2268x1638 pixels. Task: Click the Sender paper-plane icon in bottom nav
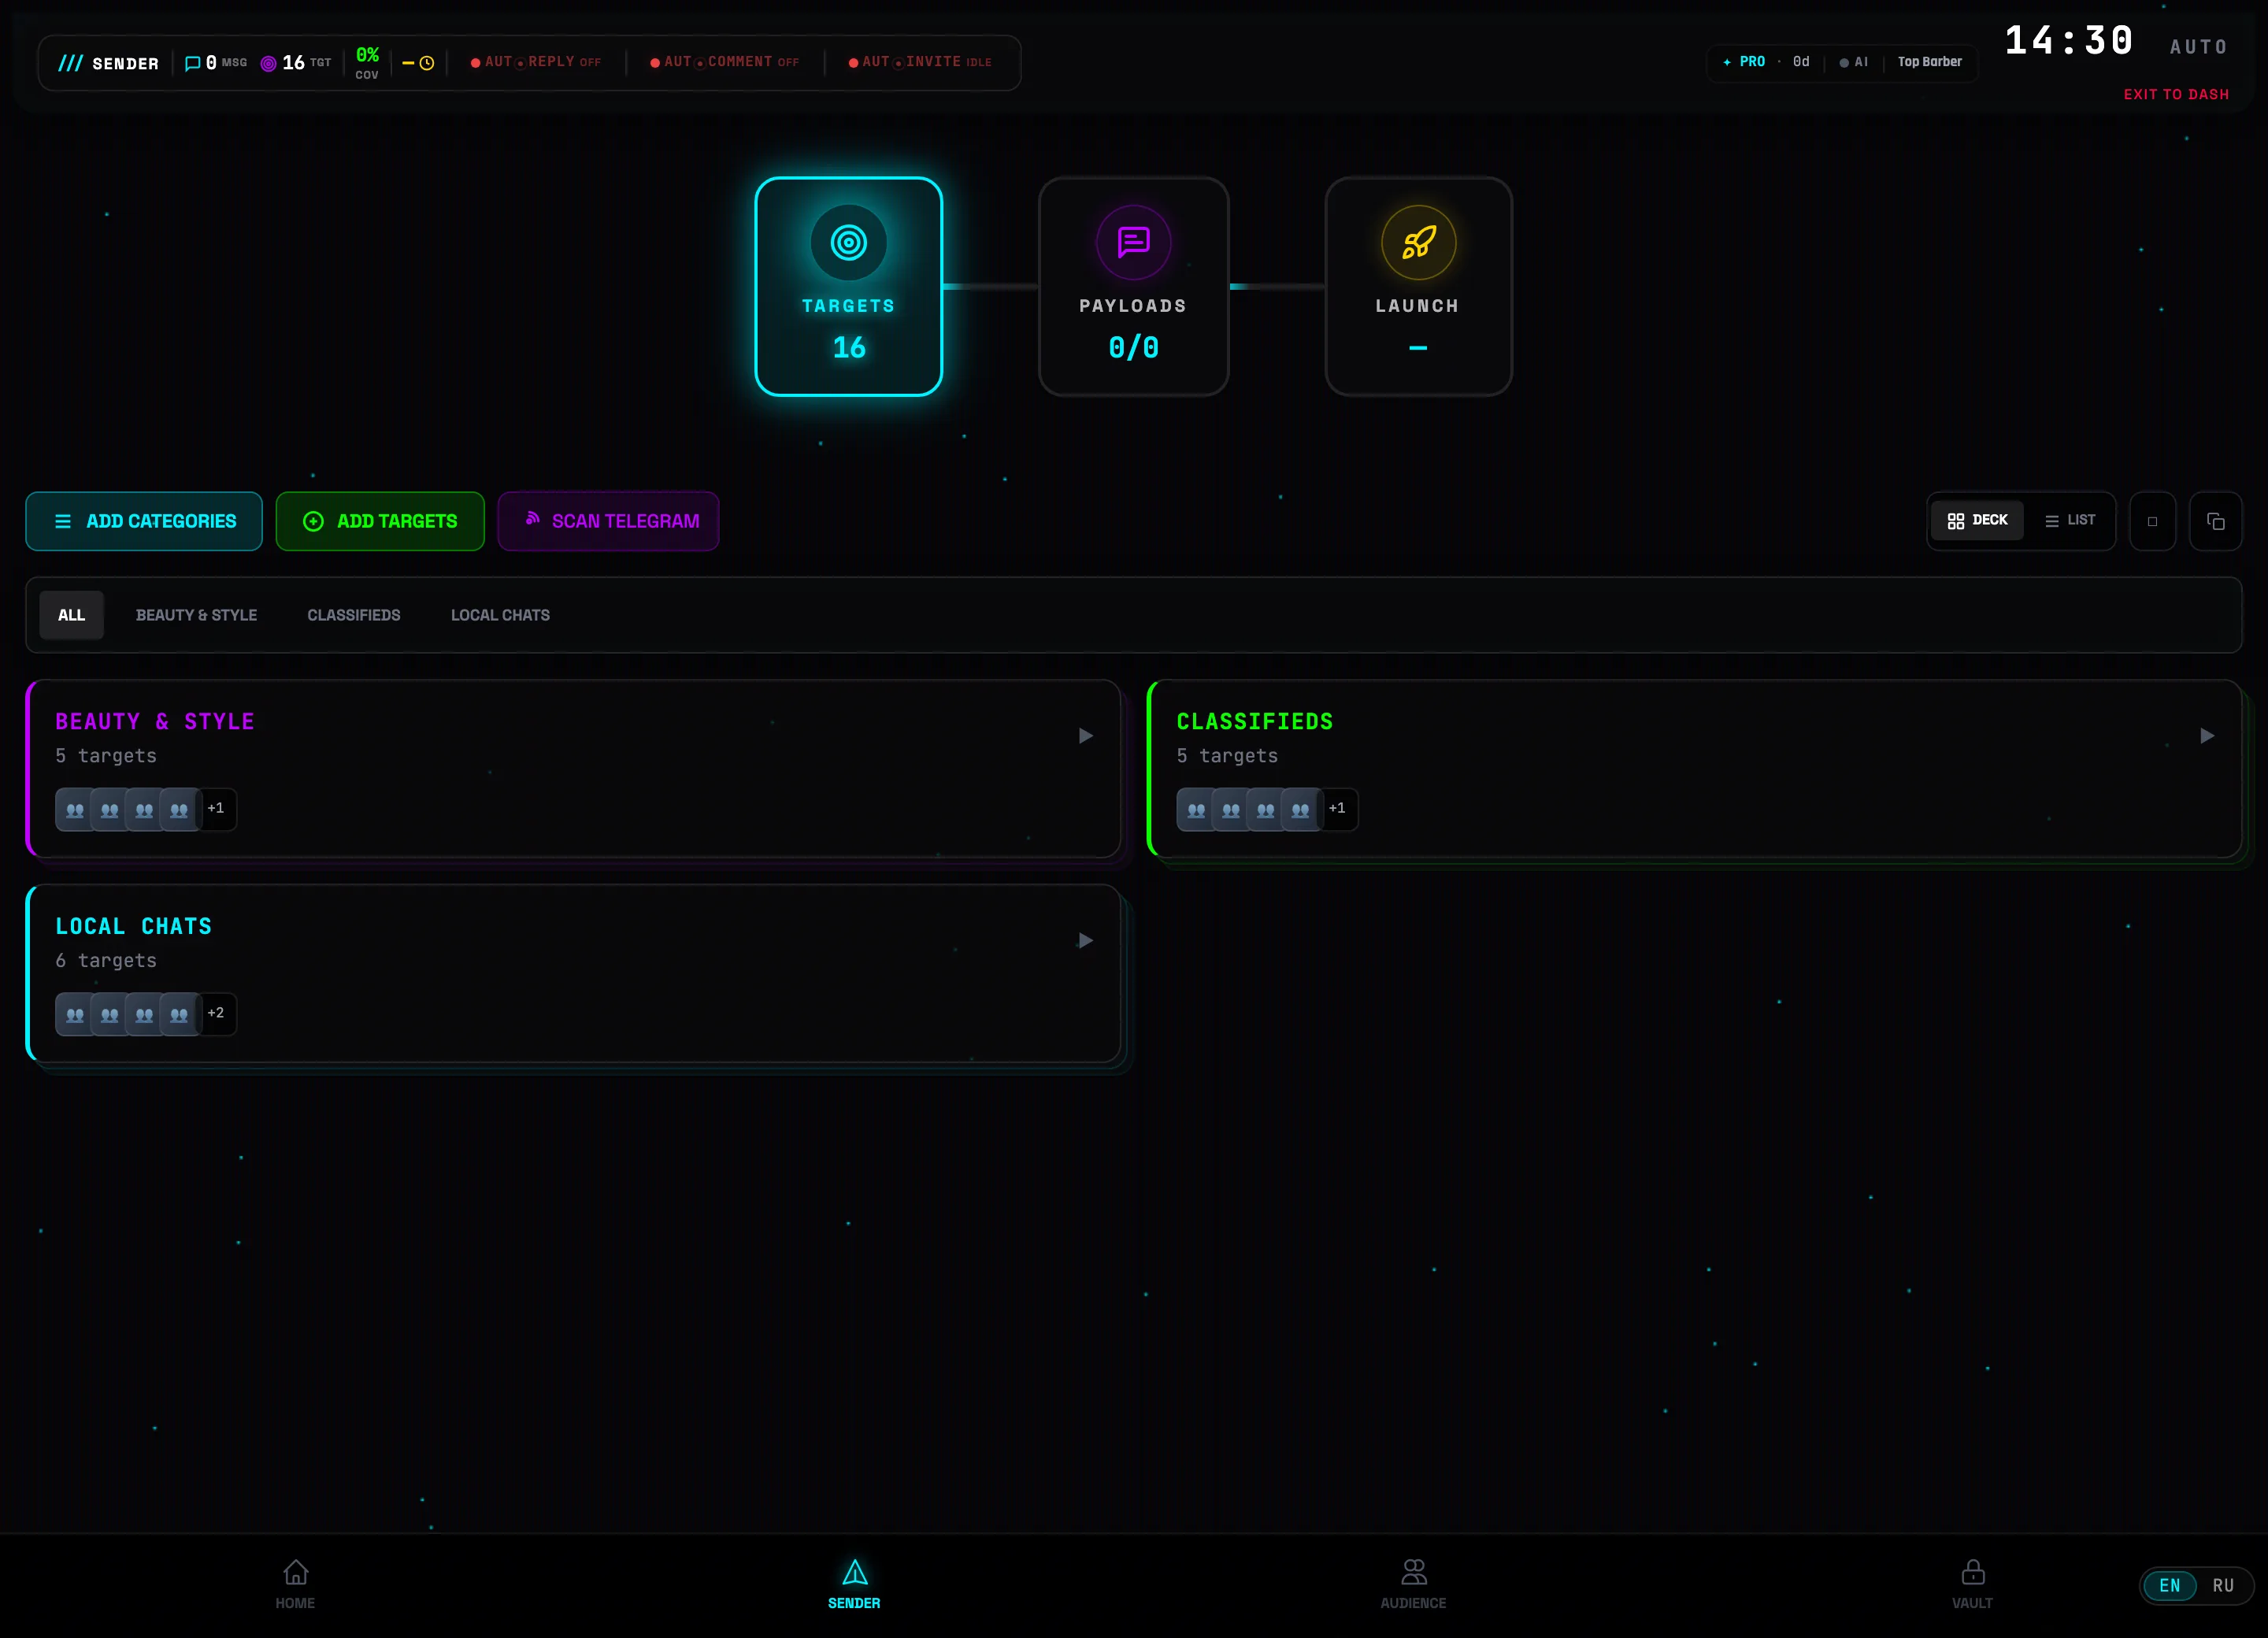854,1572
